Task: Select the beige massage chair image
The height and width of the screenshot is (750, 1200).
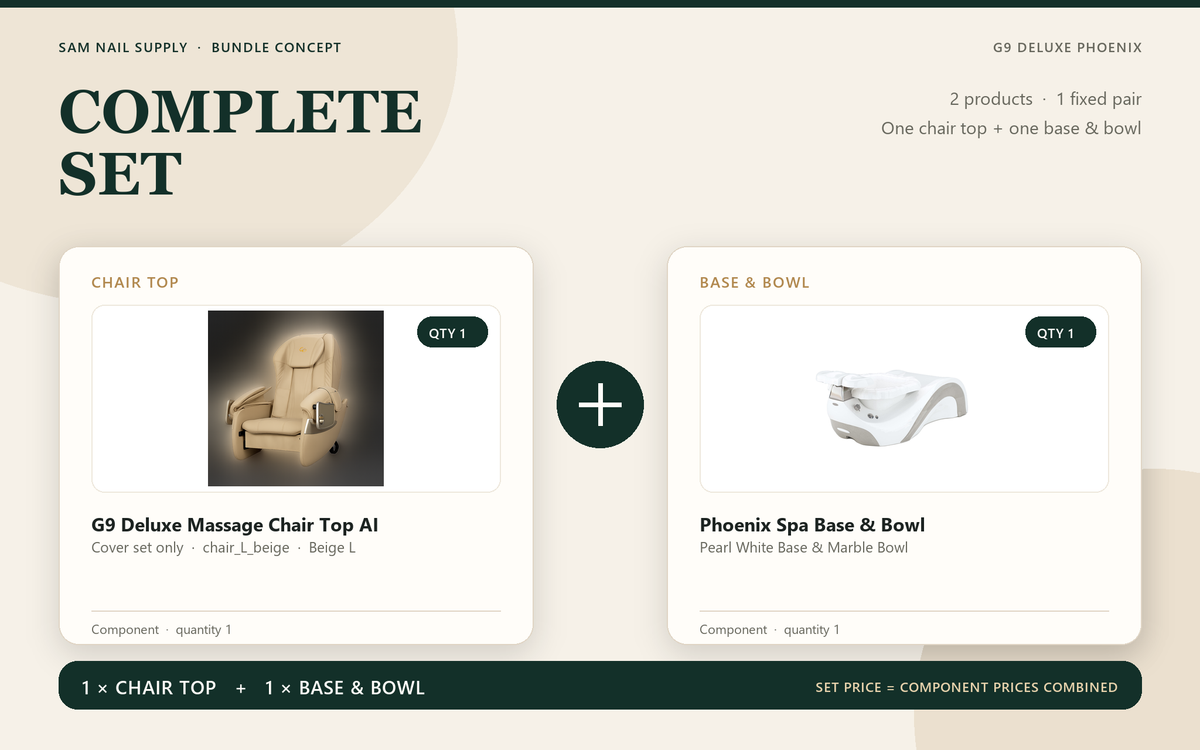Action: 296,398
